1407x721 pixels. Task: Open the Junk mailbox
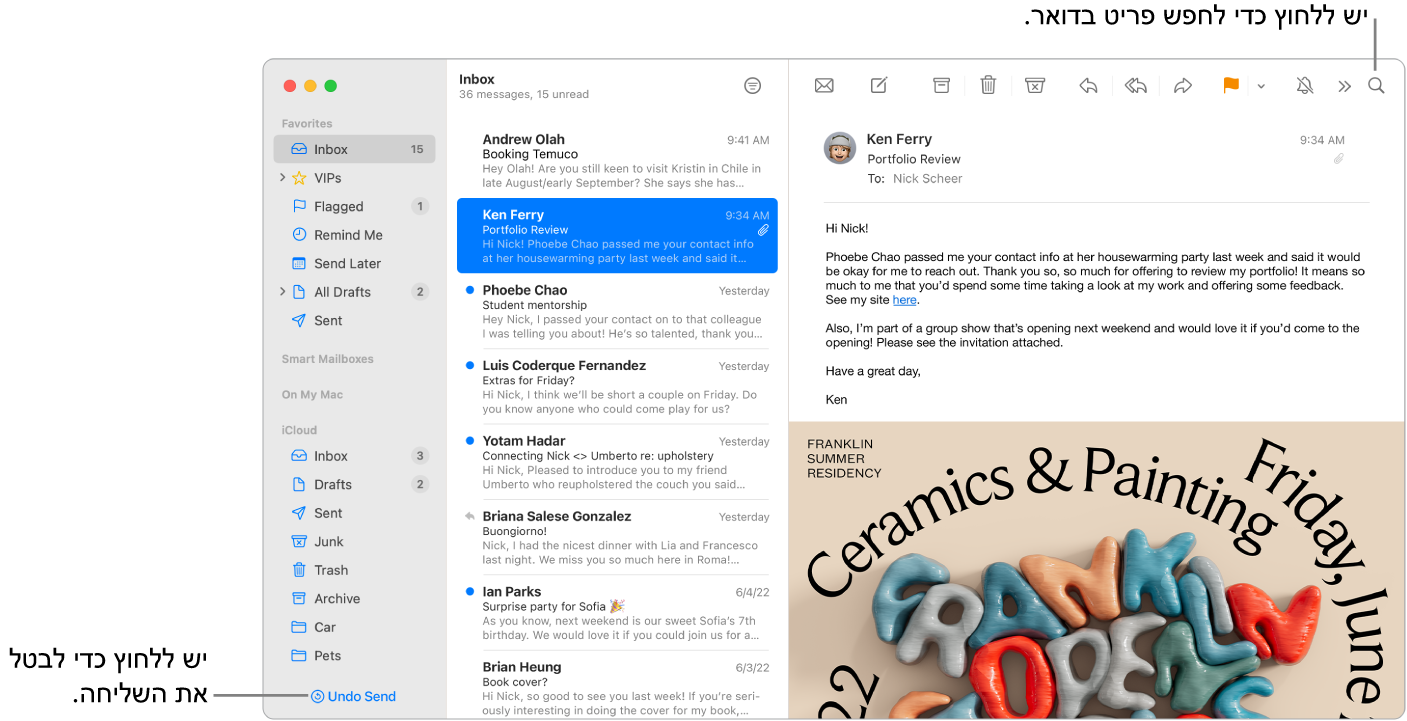[x=354, y=542]
